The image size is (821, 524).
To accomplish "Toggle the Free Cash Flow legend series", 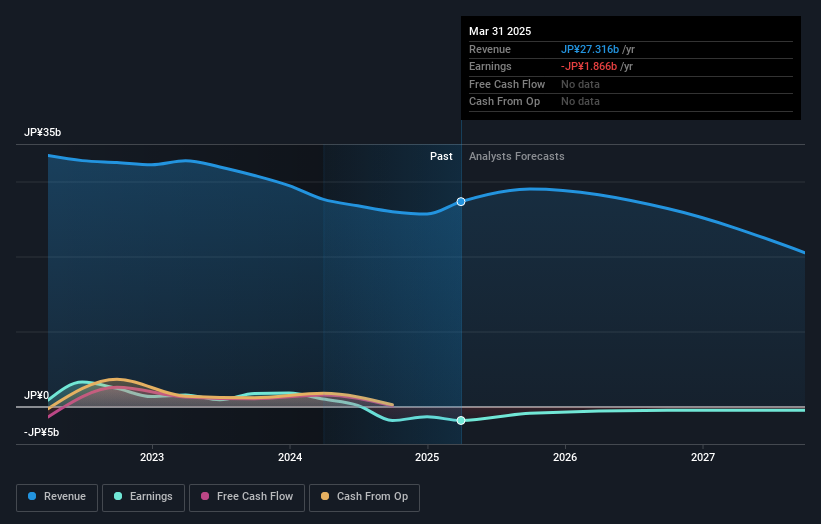I will tap(247, 497).
